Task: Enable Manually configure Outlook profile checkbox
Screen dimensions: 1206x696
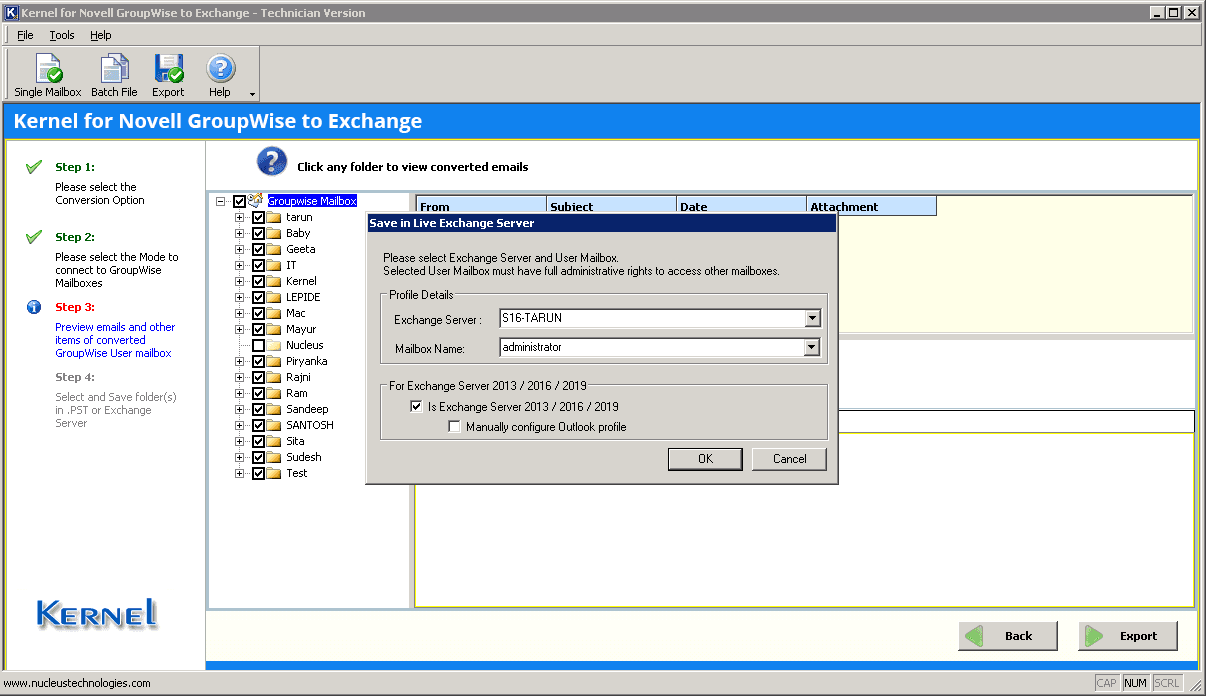Action: point(455,427)
